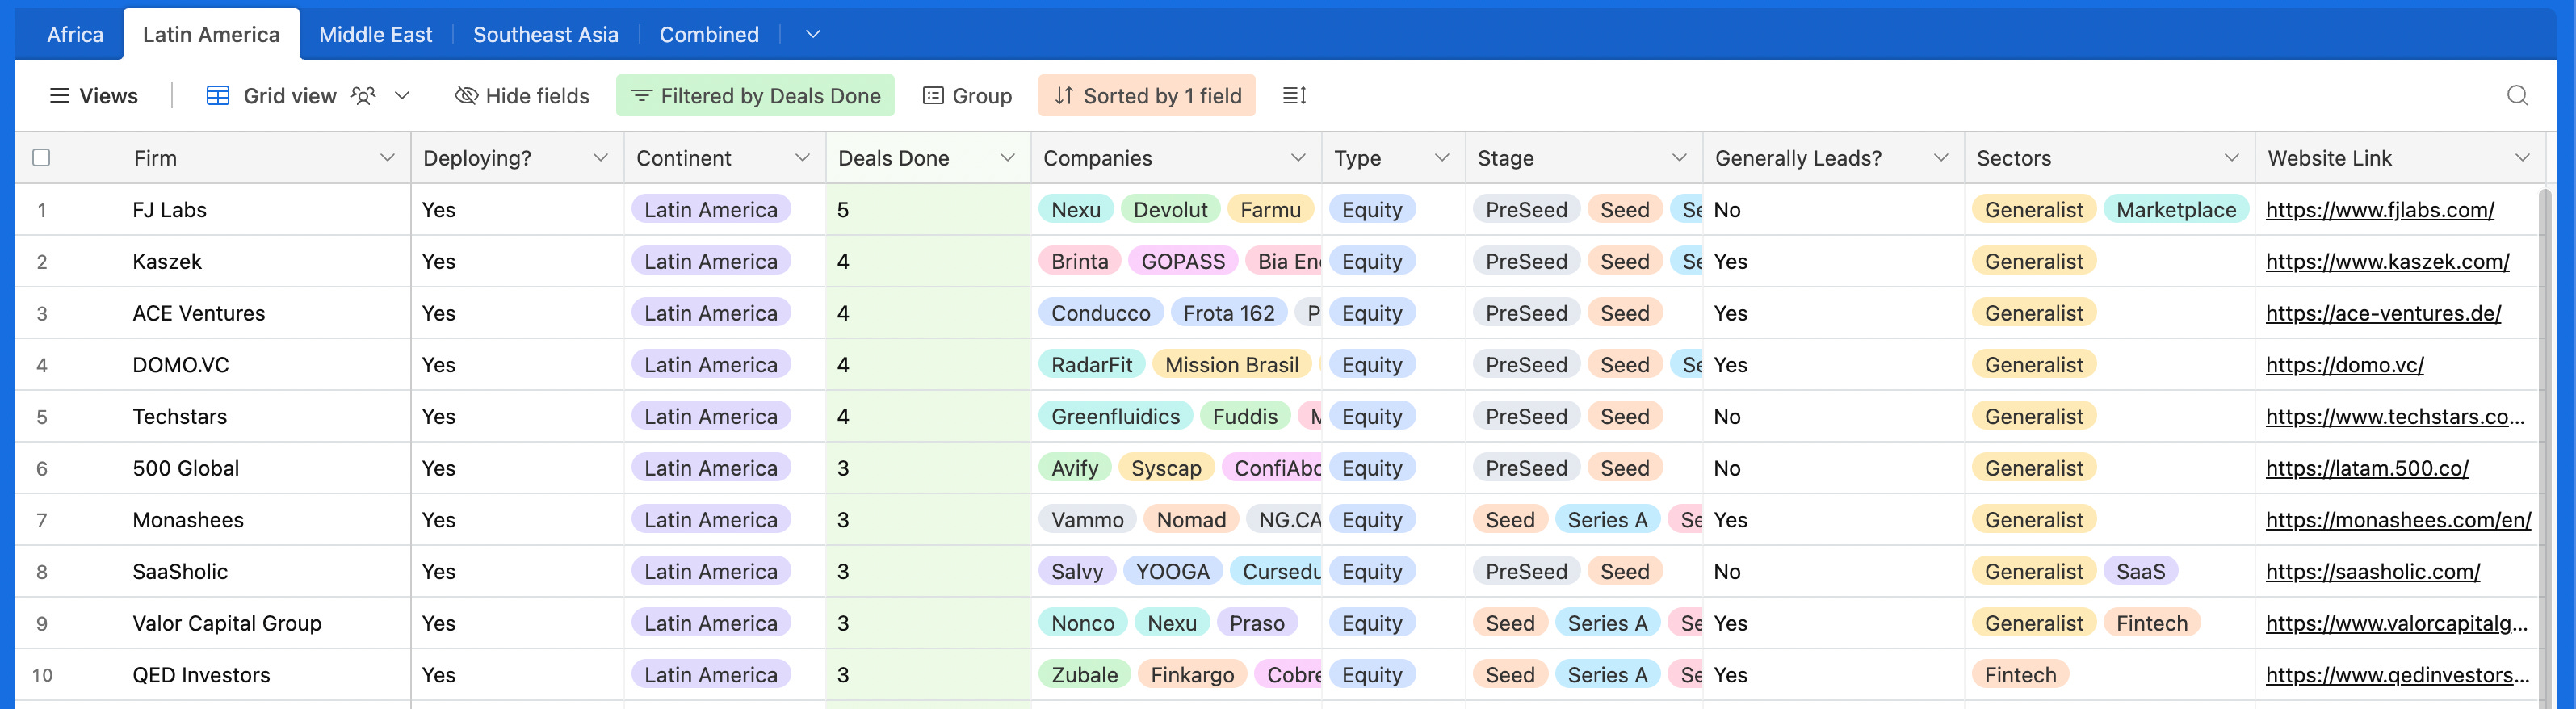
Task: Open Sorted by 1 field sort
Action: (x=1146, y=96)
